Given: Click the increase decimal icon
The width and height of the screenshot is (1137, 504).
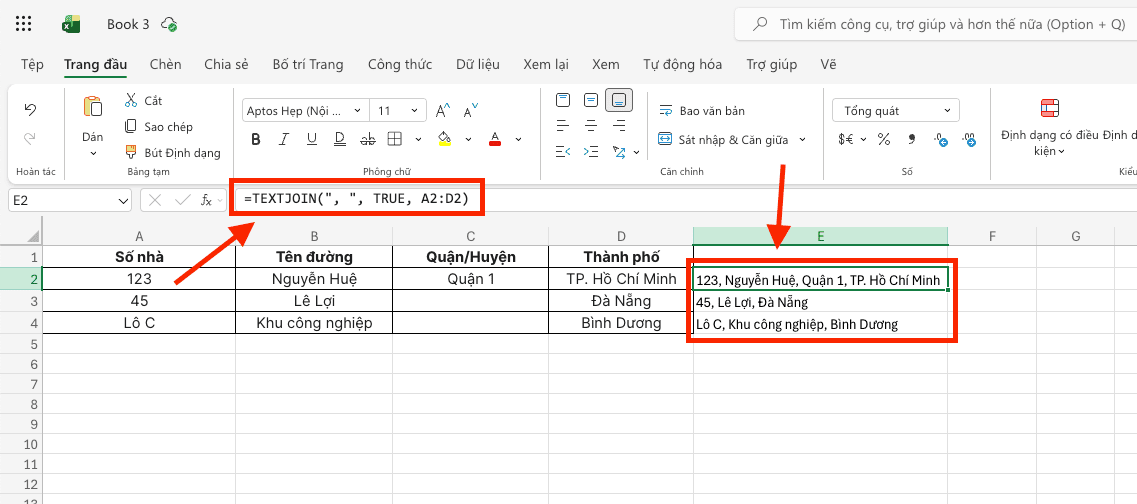Looking at the screenshot, I should point(969,139).
